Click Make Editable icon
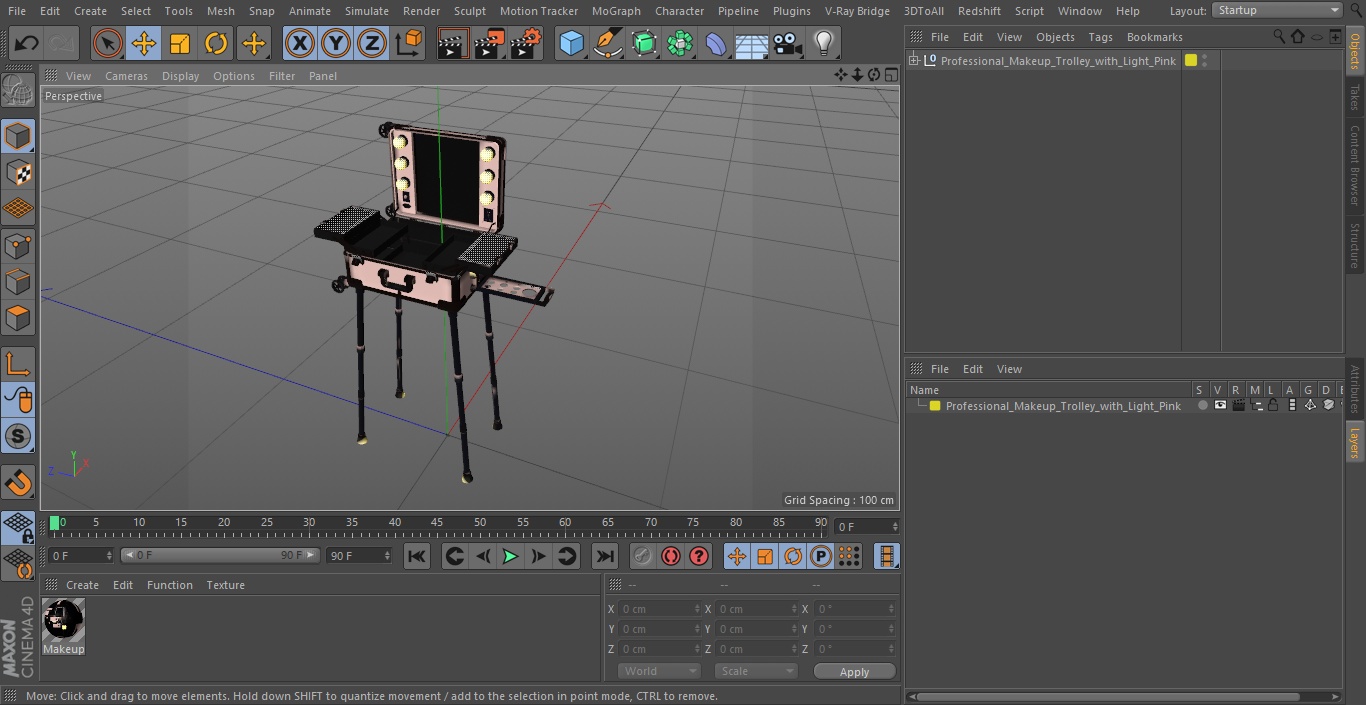Image resolution: width=1366 pixels, height=705 pixels. [18, 91]
